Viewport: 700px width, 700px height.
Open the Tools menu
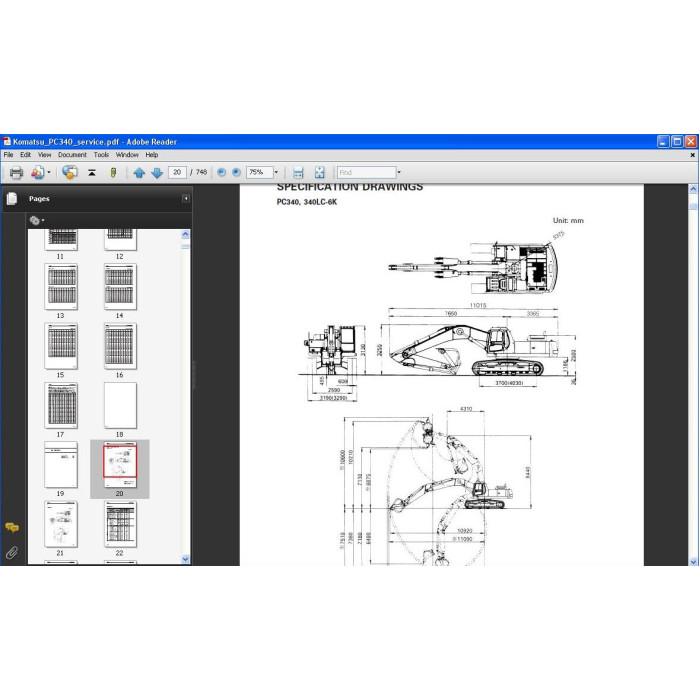point(101,155)
